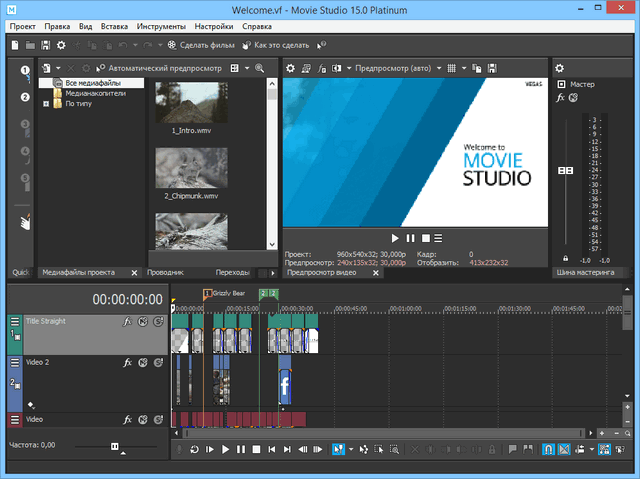640x479 pixels.
Task: Open the Проект menu
Action: pos(22,27)
